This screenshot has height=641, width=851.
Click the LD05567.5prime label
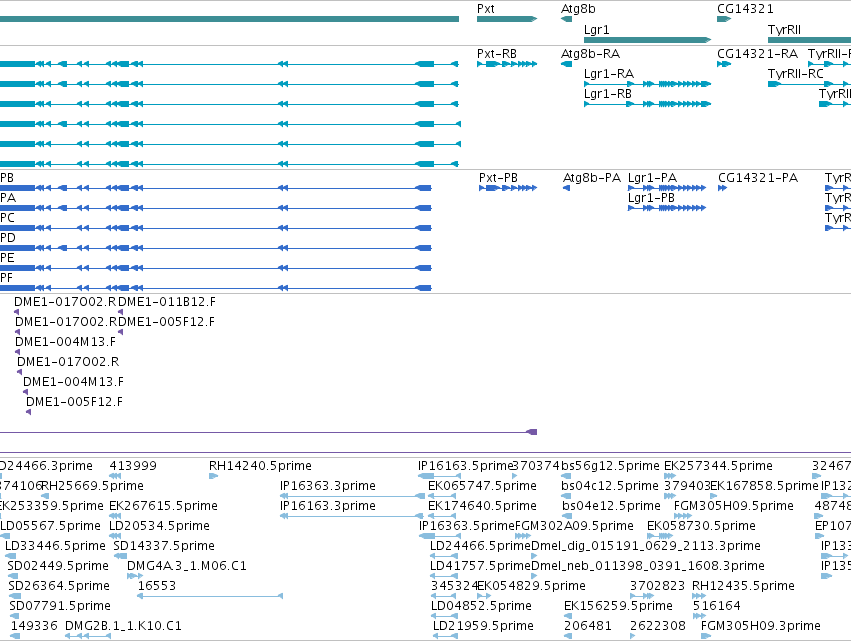pyautogui.click(x=50, y=526)
